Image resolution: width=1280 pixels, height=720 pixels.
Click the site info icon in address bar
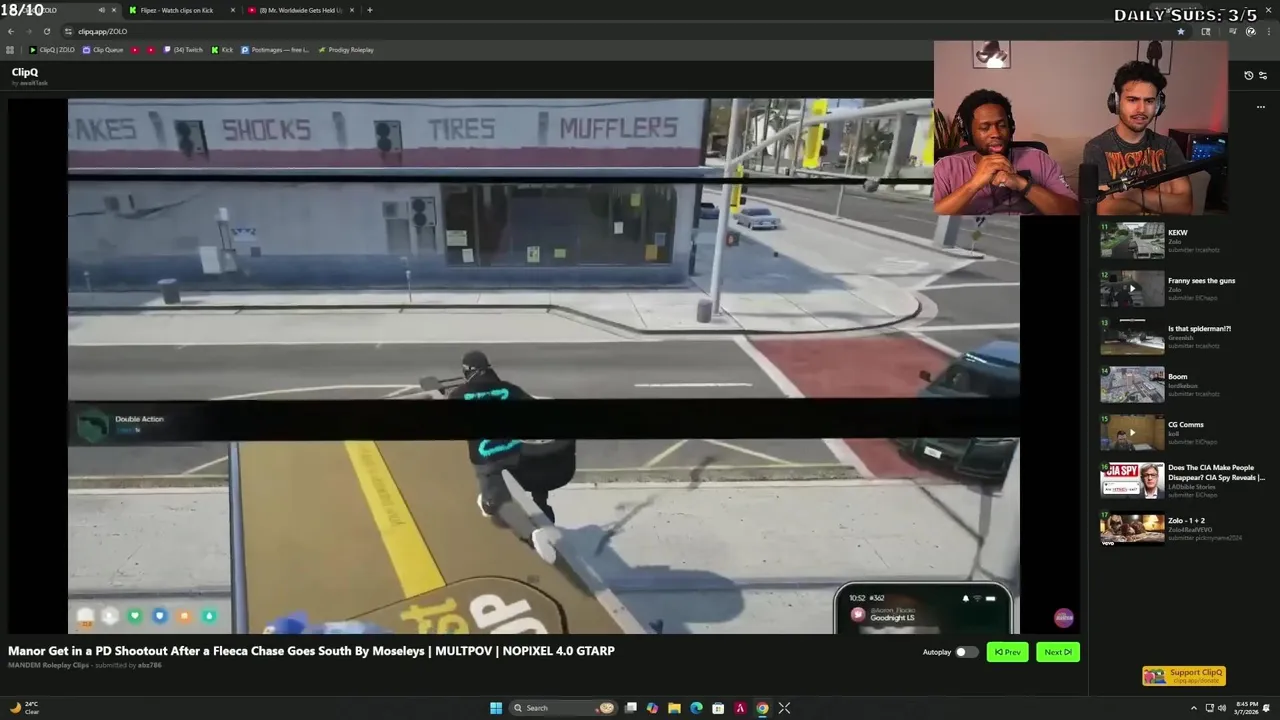[x=69, y=31]
